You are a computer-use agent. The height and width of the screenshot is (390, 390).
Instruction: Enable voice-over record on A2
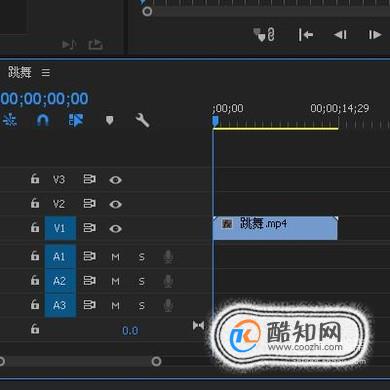pyautogui.click(x=168, y=281)
